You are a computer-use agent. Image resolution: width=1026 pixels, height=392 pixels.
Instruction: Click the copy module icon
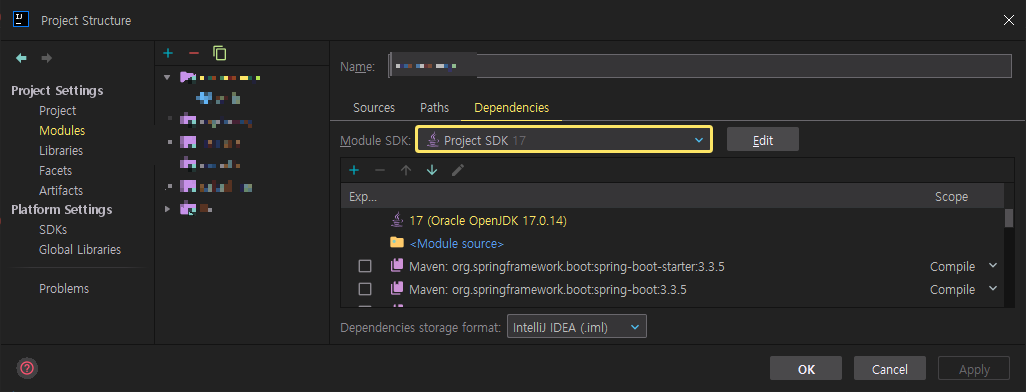click(219, 52)
